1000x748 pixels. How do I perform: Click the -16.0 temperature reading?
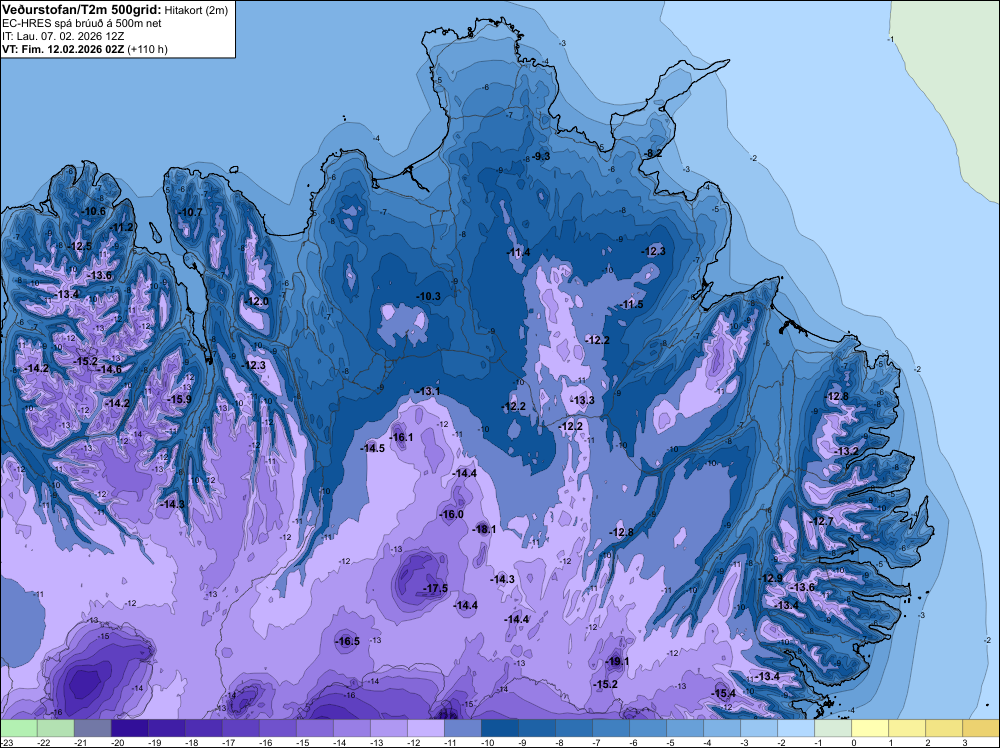[451, 514]
